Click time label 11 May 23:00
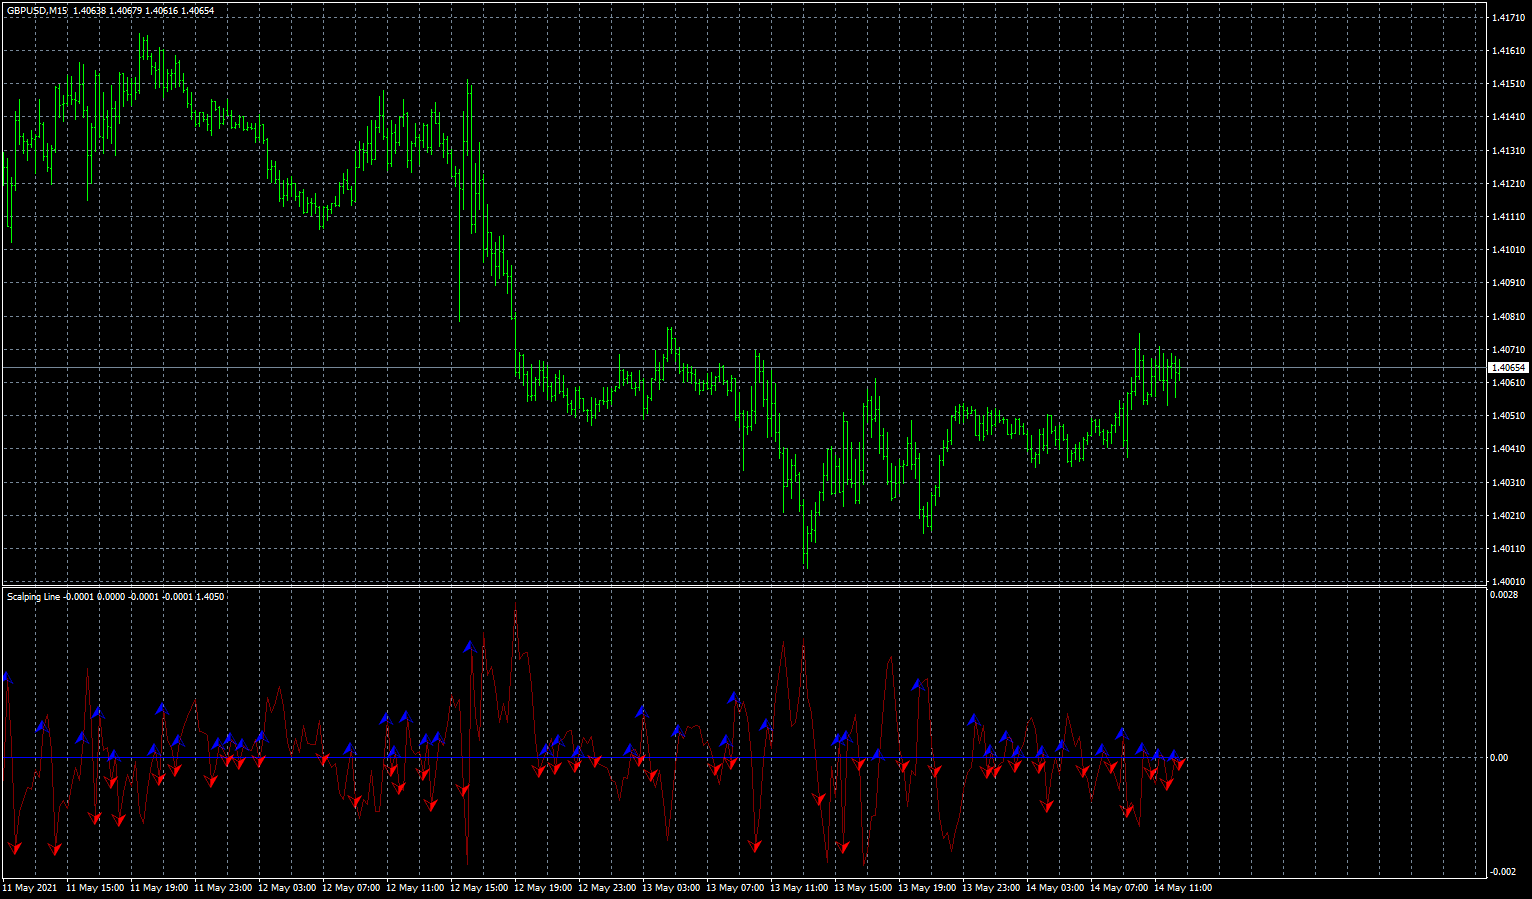Screen dimensions: 1532x899 (223, 888)
